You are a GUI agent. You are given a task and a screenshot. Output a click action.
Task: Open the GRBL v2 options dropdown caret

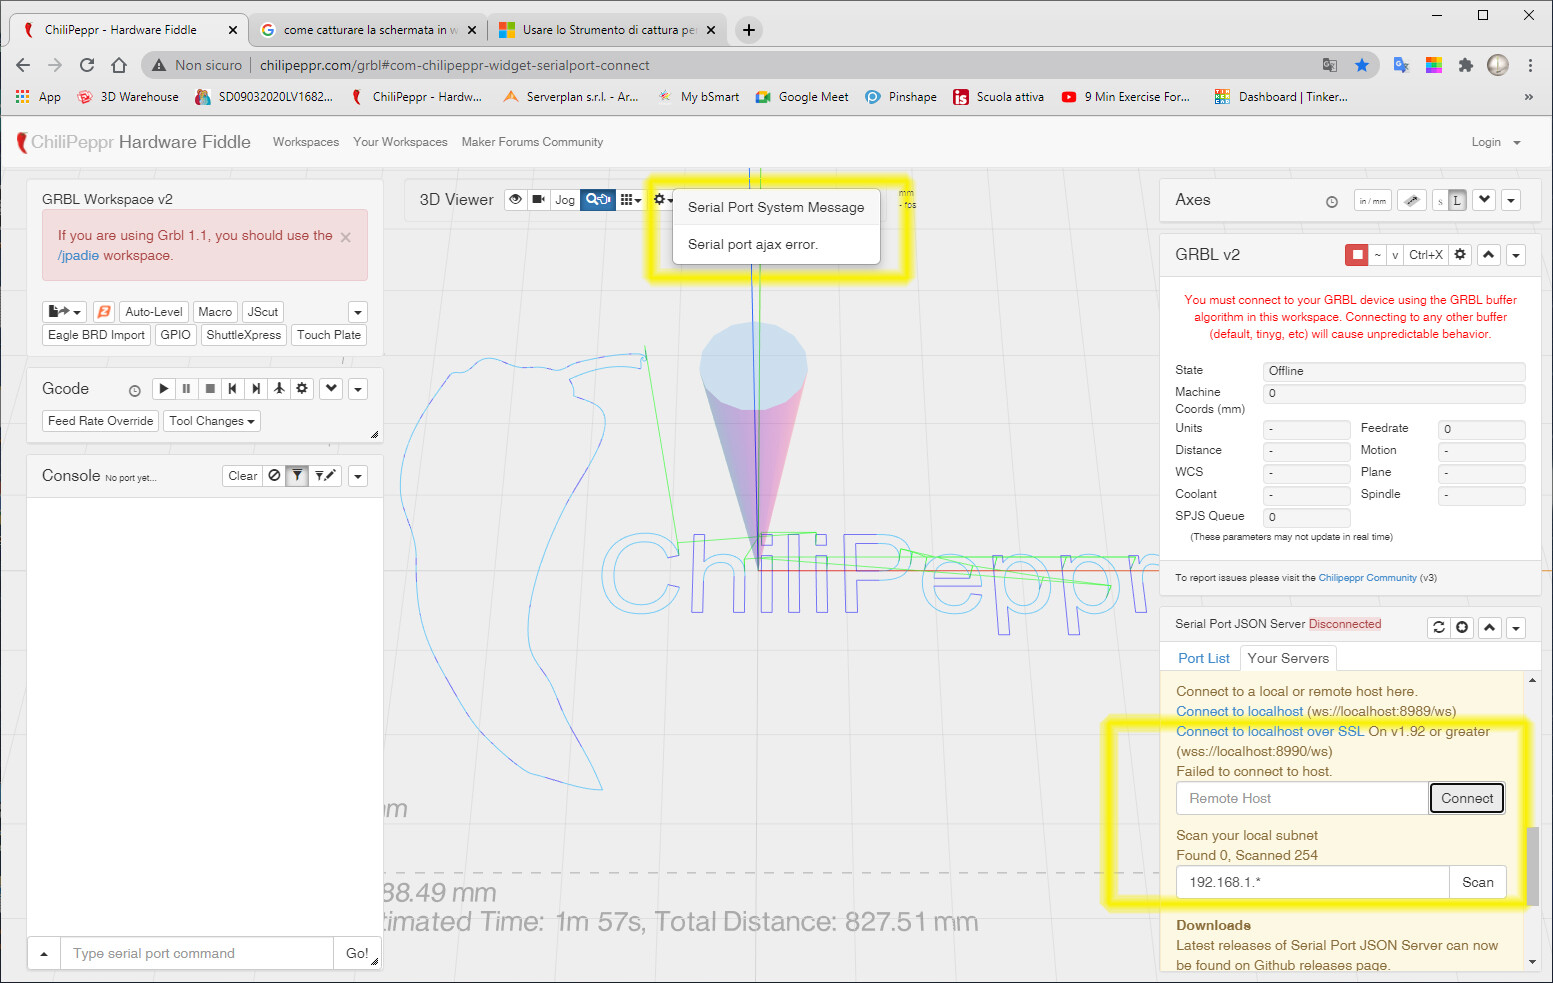pyautogui.click(x=1516, y=255)
